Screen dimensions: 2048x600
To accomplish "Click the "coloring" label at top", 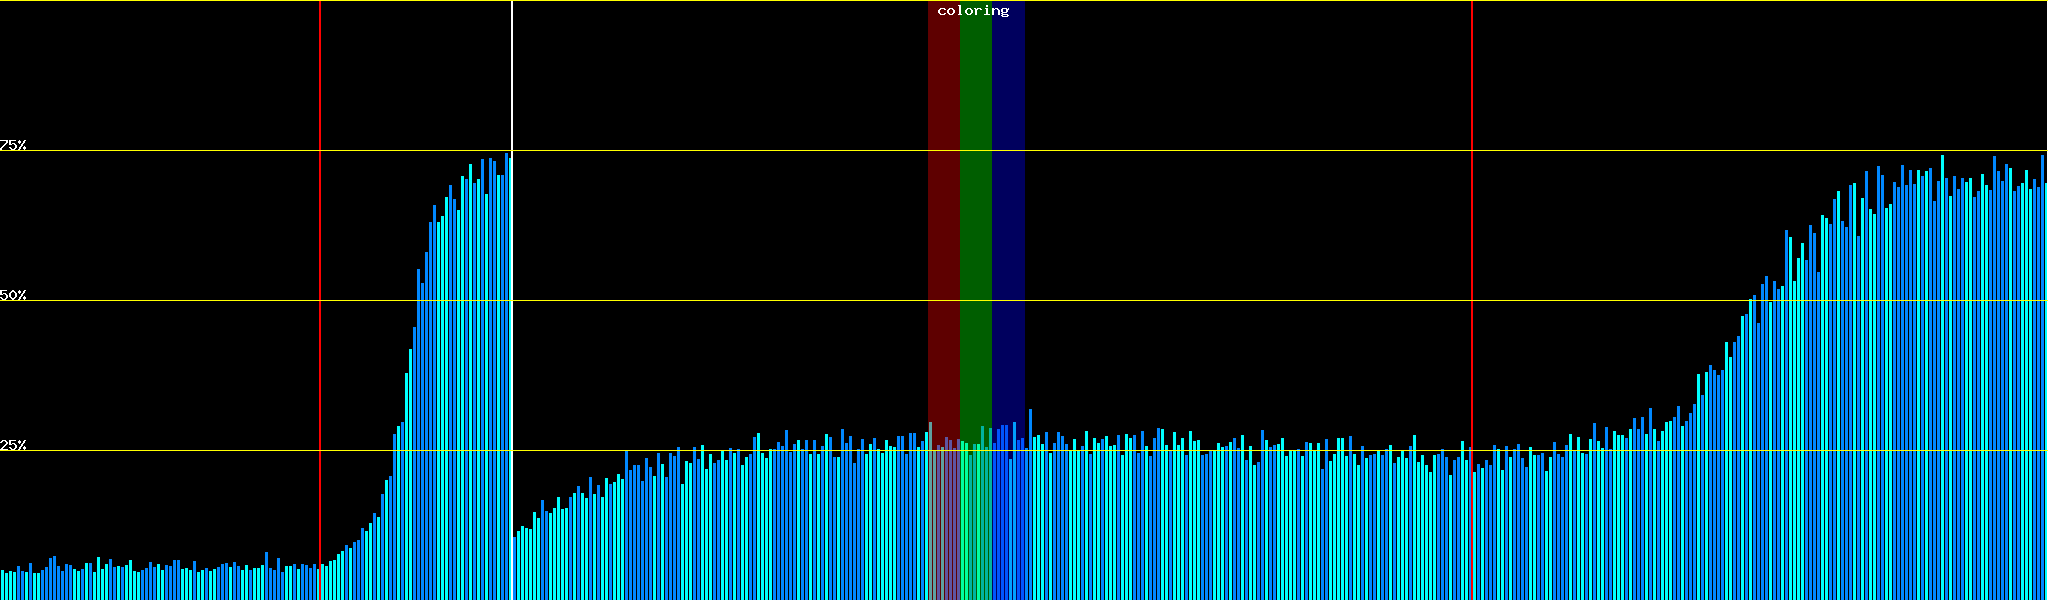I will click(x=973, y=11).
